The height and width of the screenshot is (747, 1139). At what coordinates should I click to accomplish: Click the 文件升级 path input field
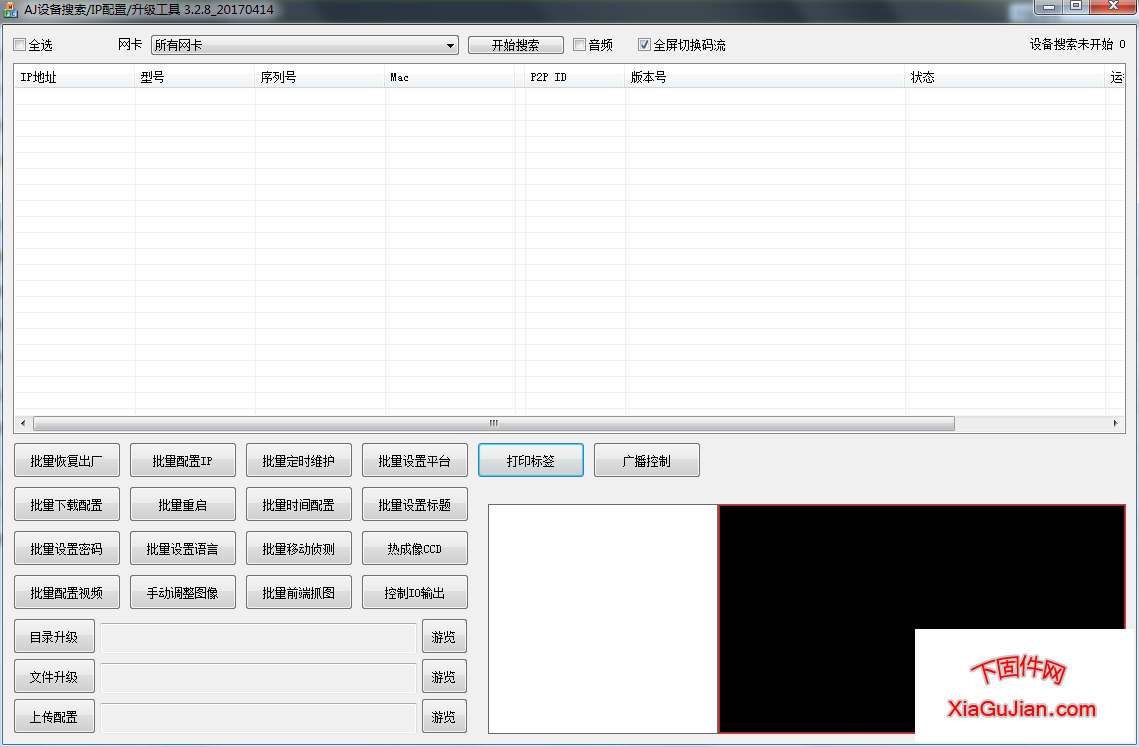pos(259,677)
